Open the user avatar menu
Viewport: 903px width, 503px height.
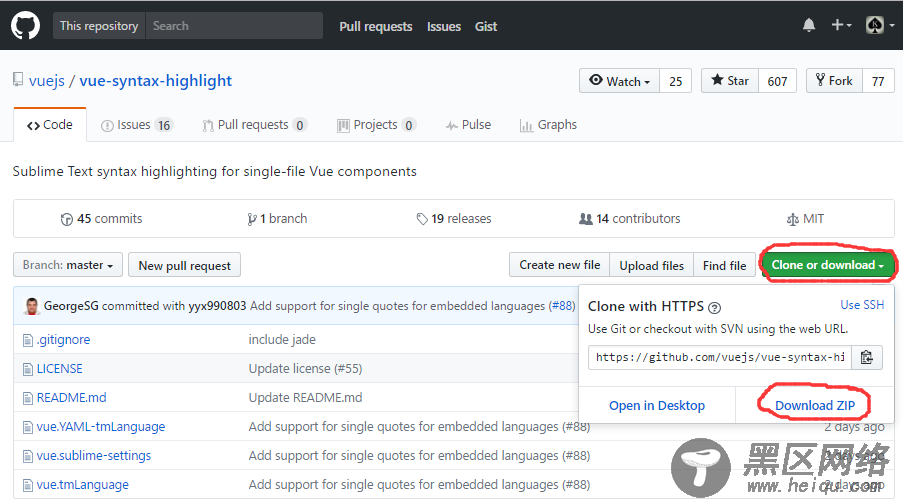tap(880, 25)
